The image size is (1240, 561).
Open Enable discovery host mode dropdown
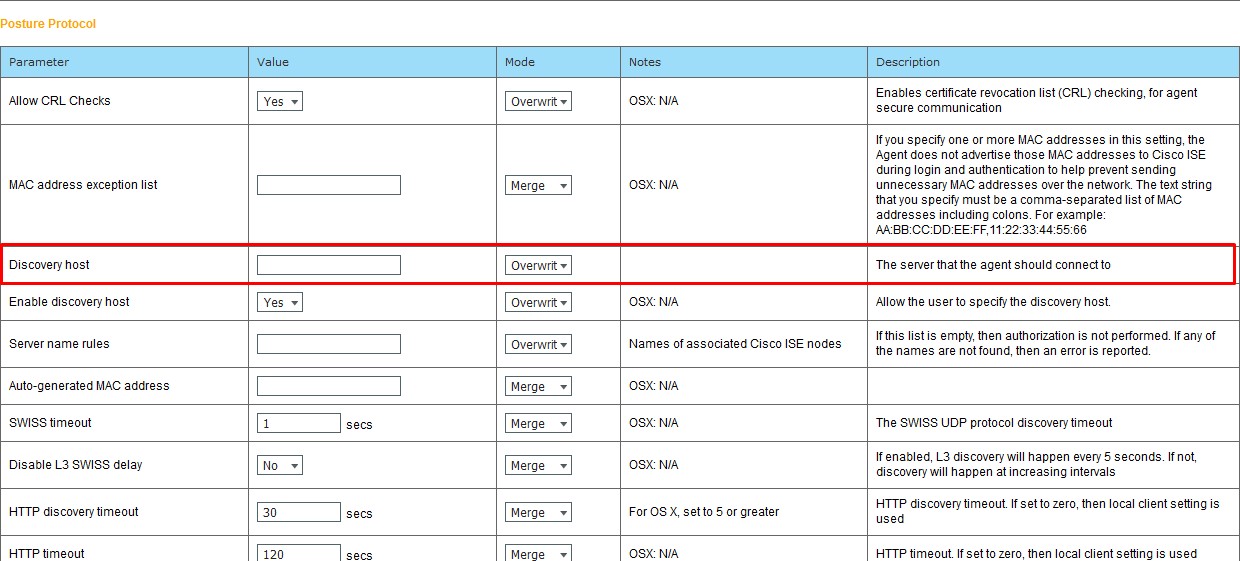(x=538, y=302)
